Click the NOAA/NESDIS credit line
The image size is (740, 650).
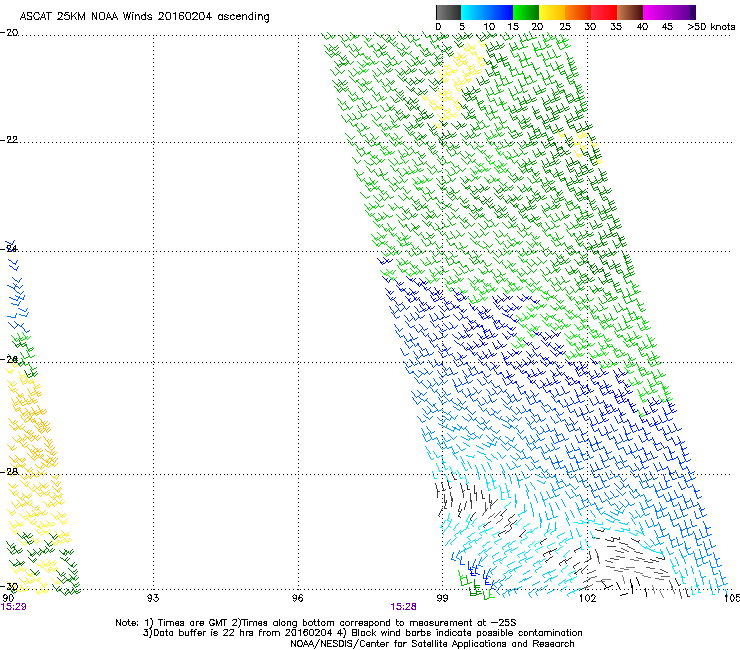(x=432, y=644)
